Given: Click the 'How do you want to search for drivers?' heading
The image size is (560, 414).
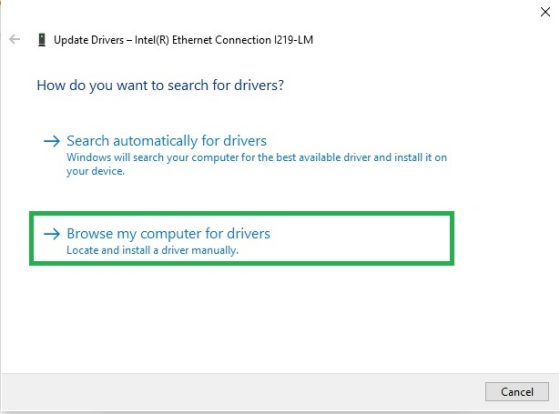Looking at the screenshot, I should click(x=160, y=85).
